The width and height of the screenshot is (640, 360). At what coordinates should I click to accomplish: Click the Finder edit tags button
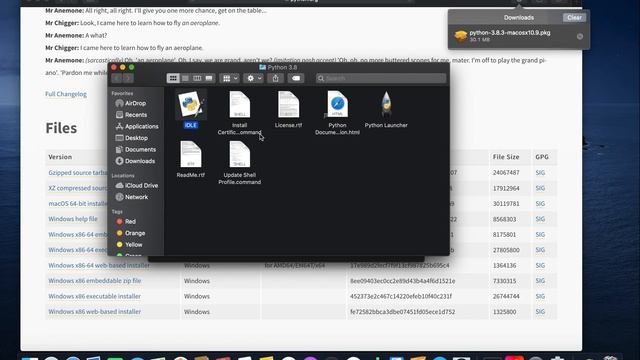tap(296, 78)
